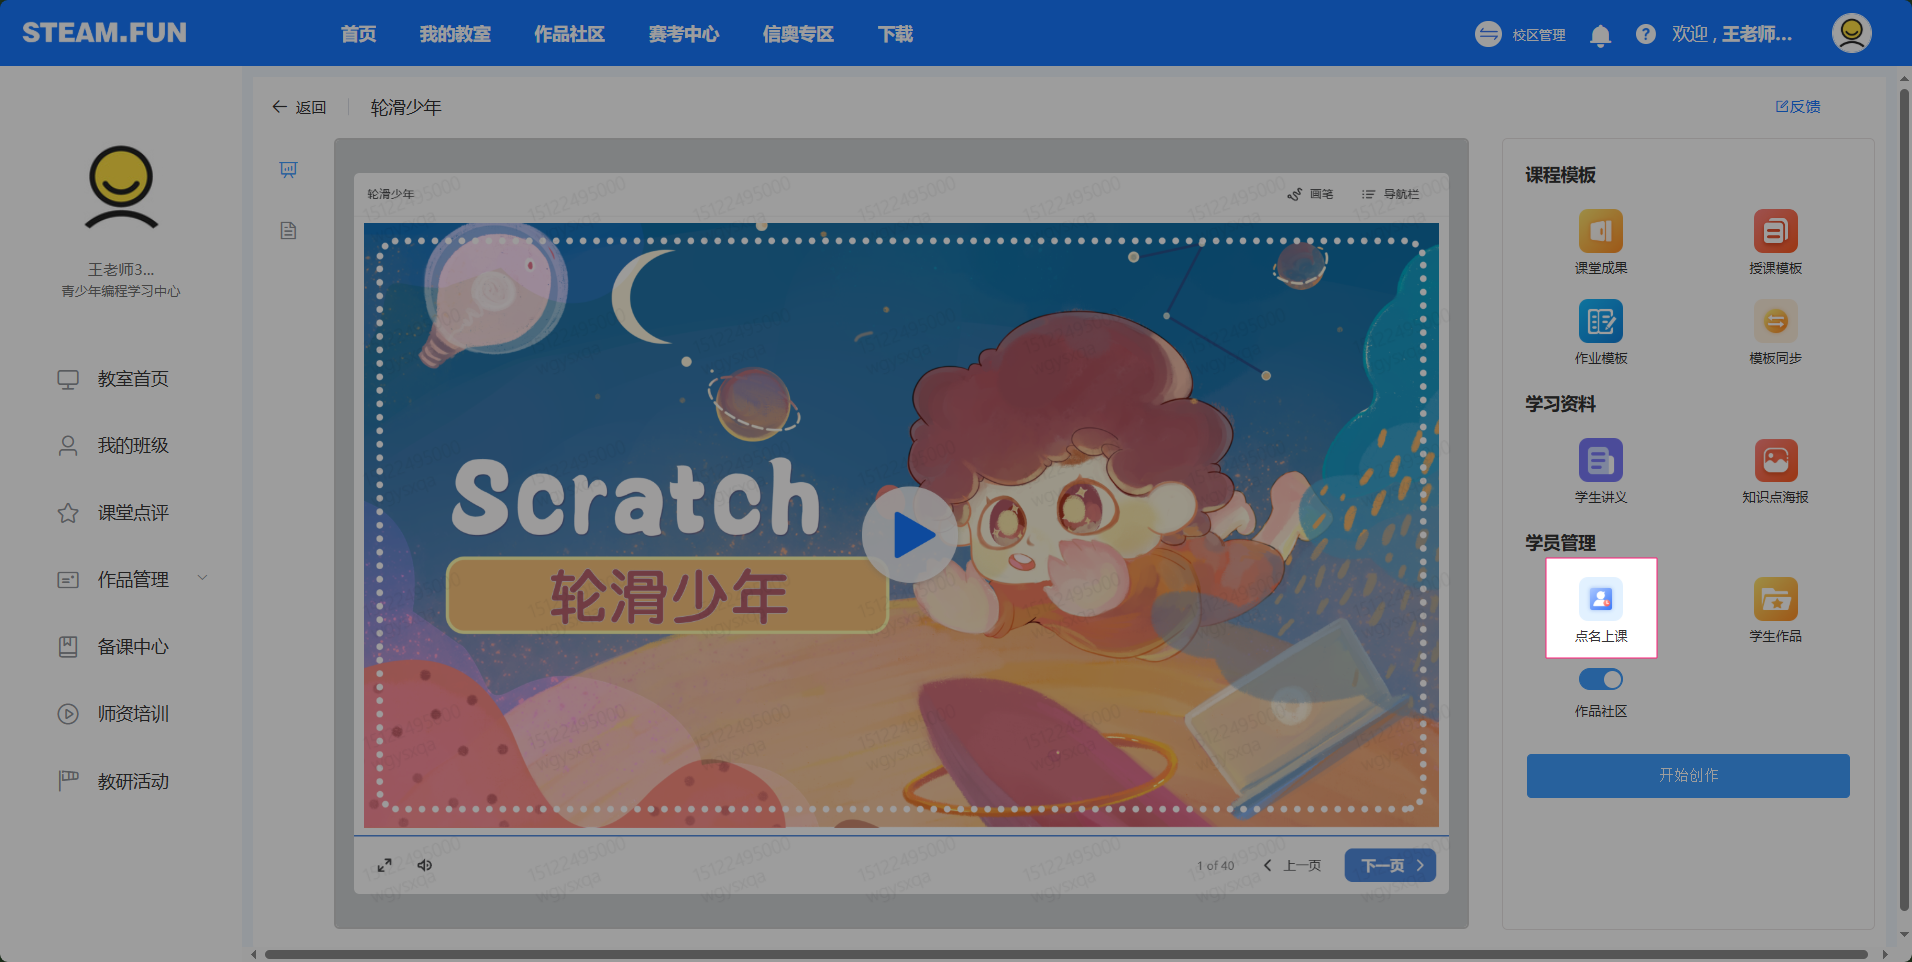
Task: Open the 授课模板 icon
Action: (x=1775, y=232)
